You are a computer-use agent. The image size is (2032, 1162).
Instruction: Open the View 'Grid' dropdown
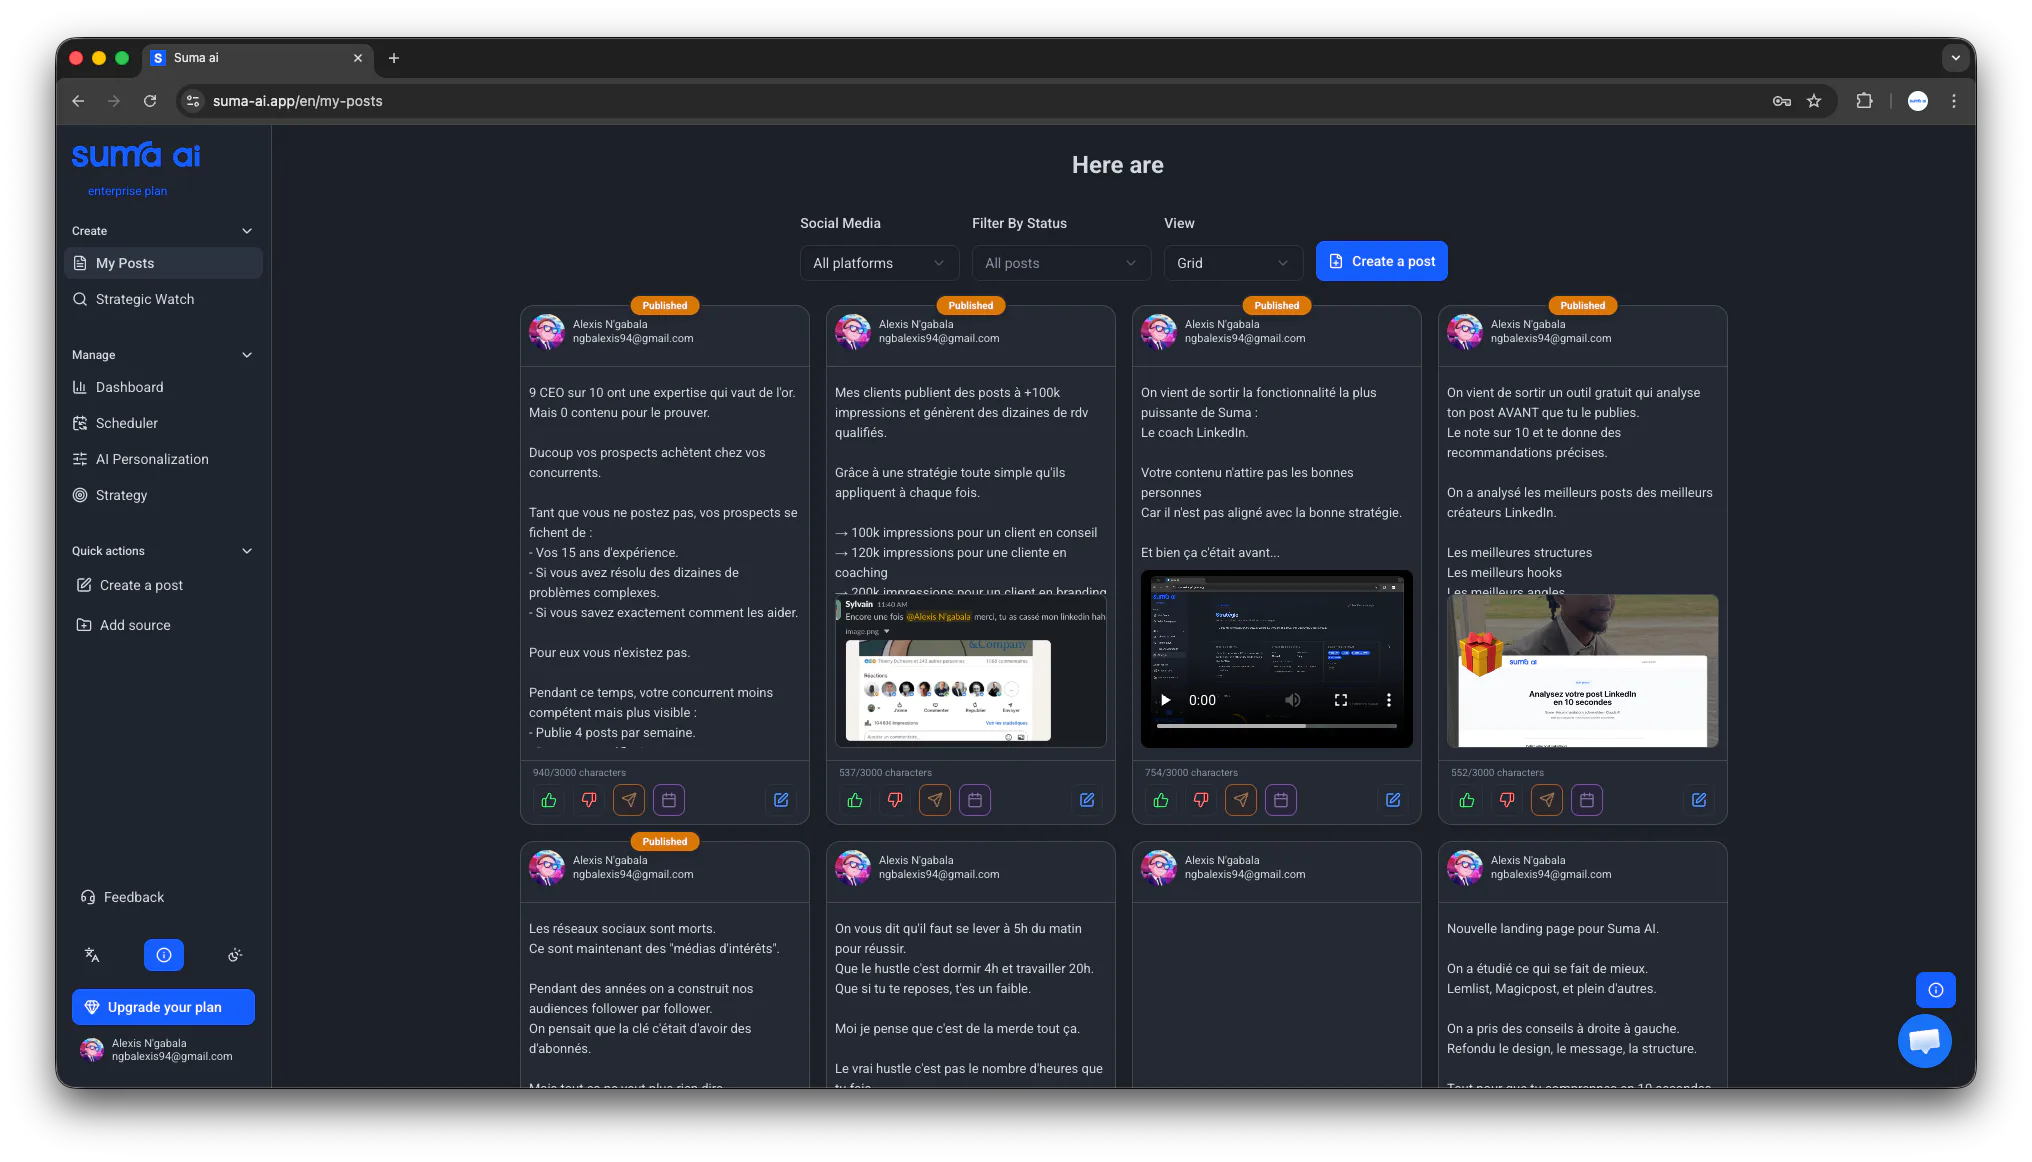(x=1233, y=263)
